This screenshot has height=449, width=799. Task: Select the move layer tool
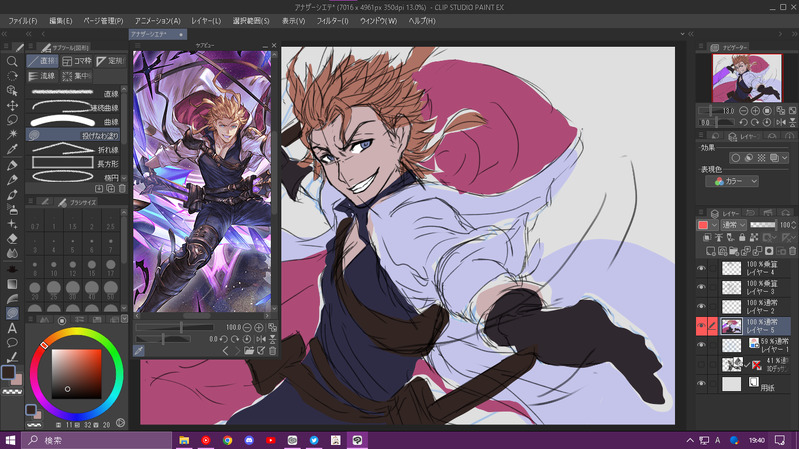pos(12,105)
